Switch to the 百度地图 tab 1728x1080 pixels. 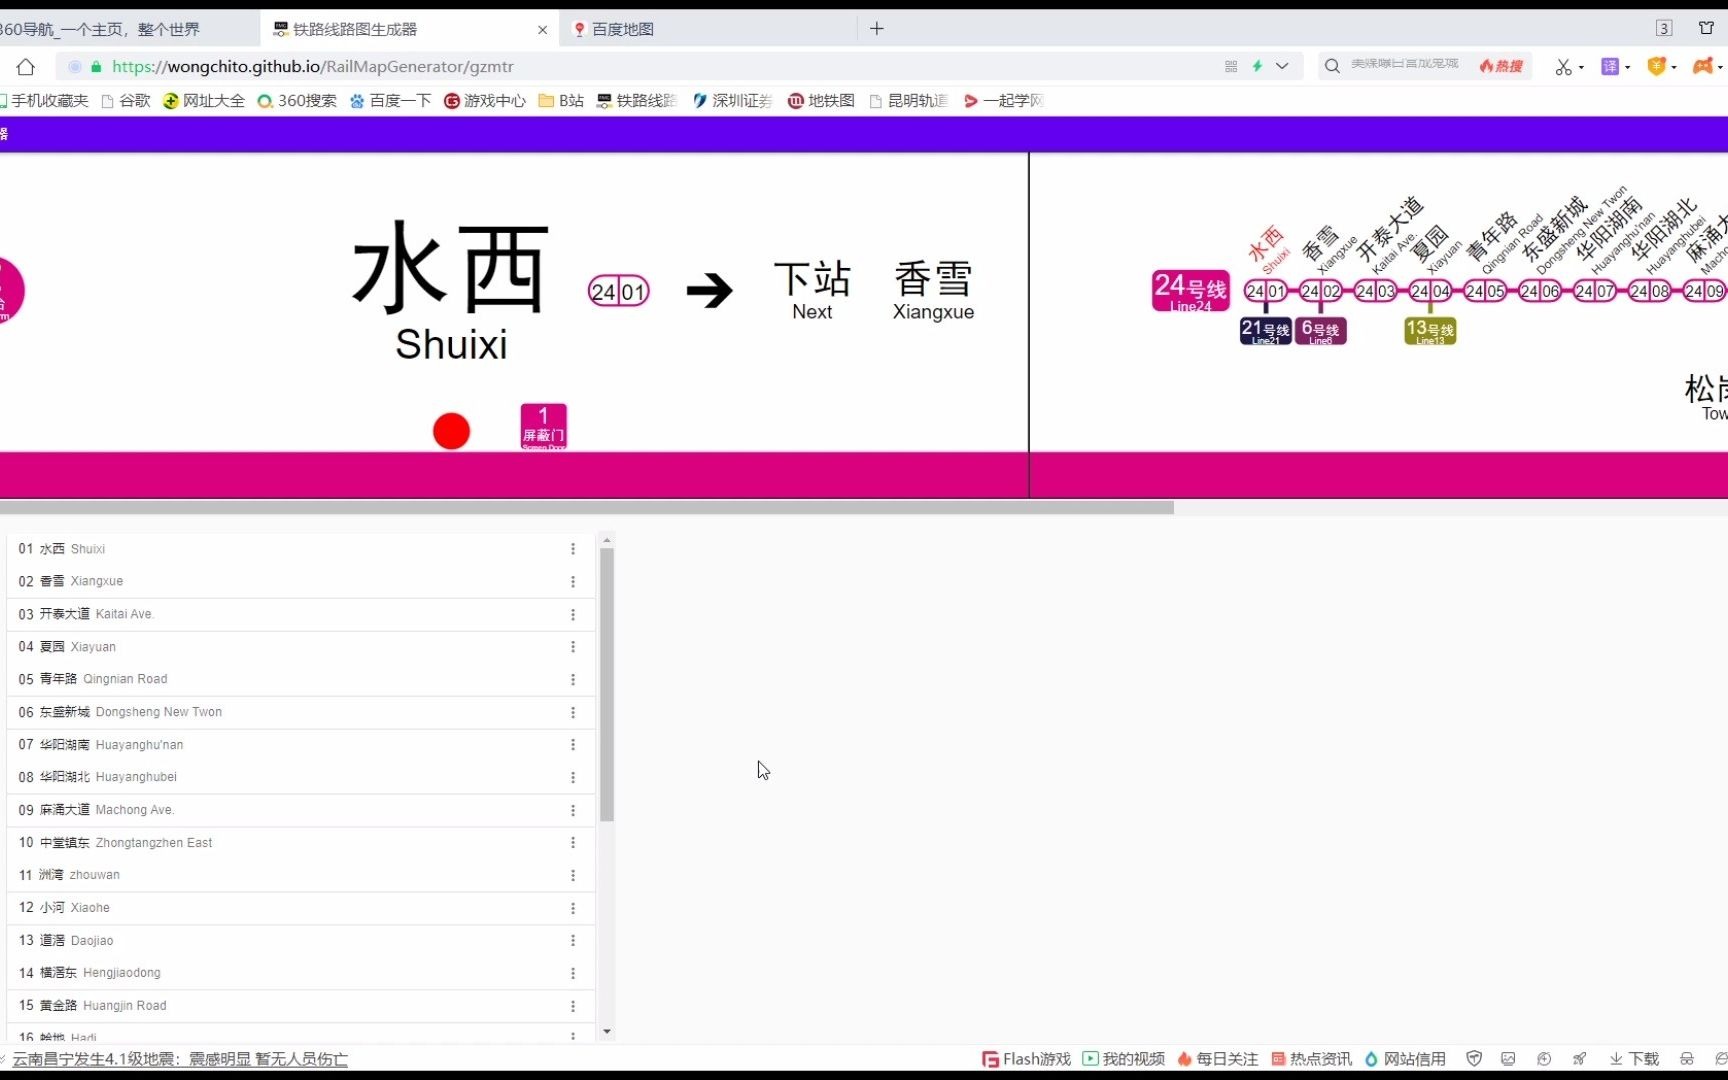coord(706,29)
